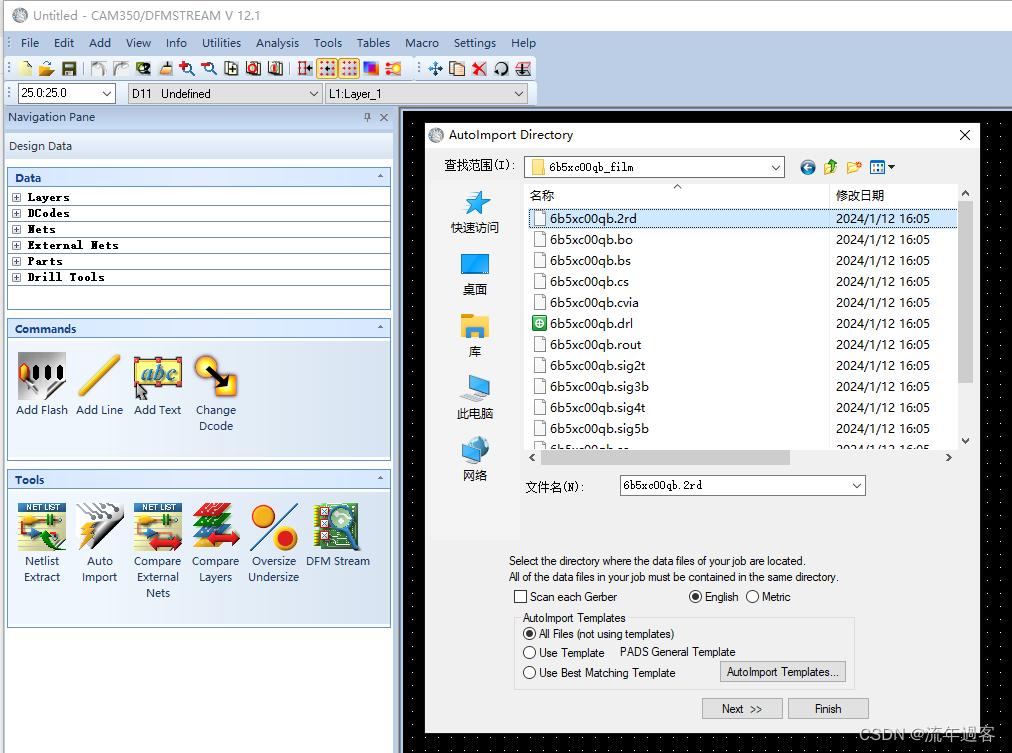Open the 6b5xc00qb_film folder dropdown
This screenshot has height=753, width=1012.
(x=776, y=168)
